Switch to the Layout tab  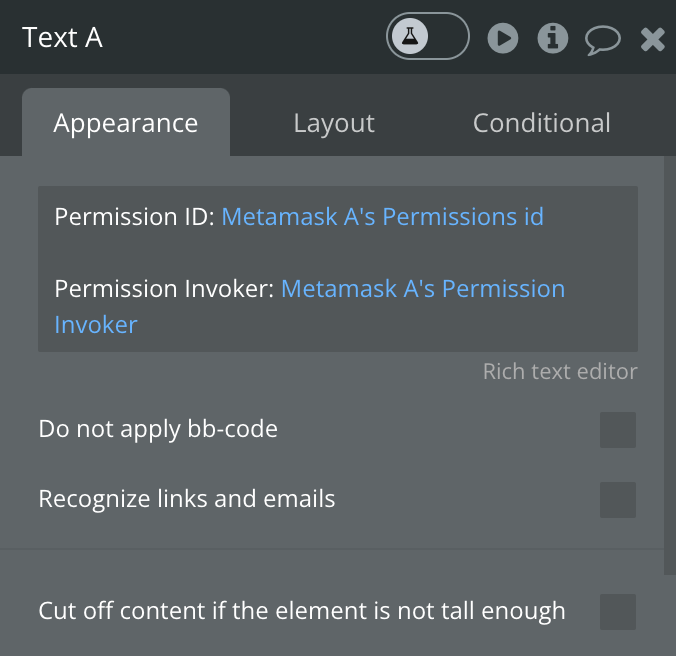334,123
